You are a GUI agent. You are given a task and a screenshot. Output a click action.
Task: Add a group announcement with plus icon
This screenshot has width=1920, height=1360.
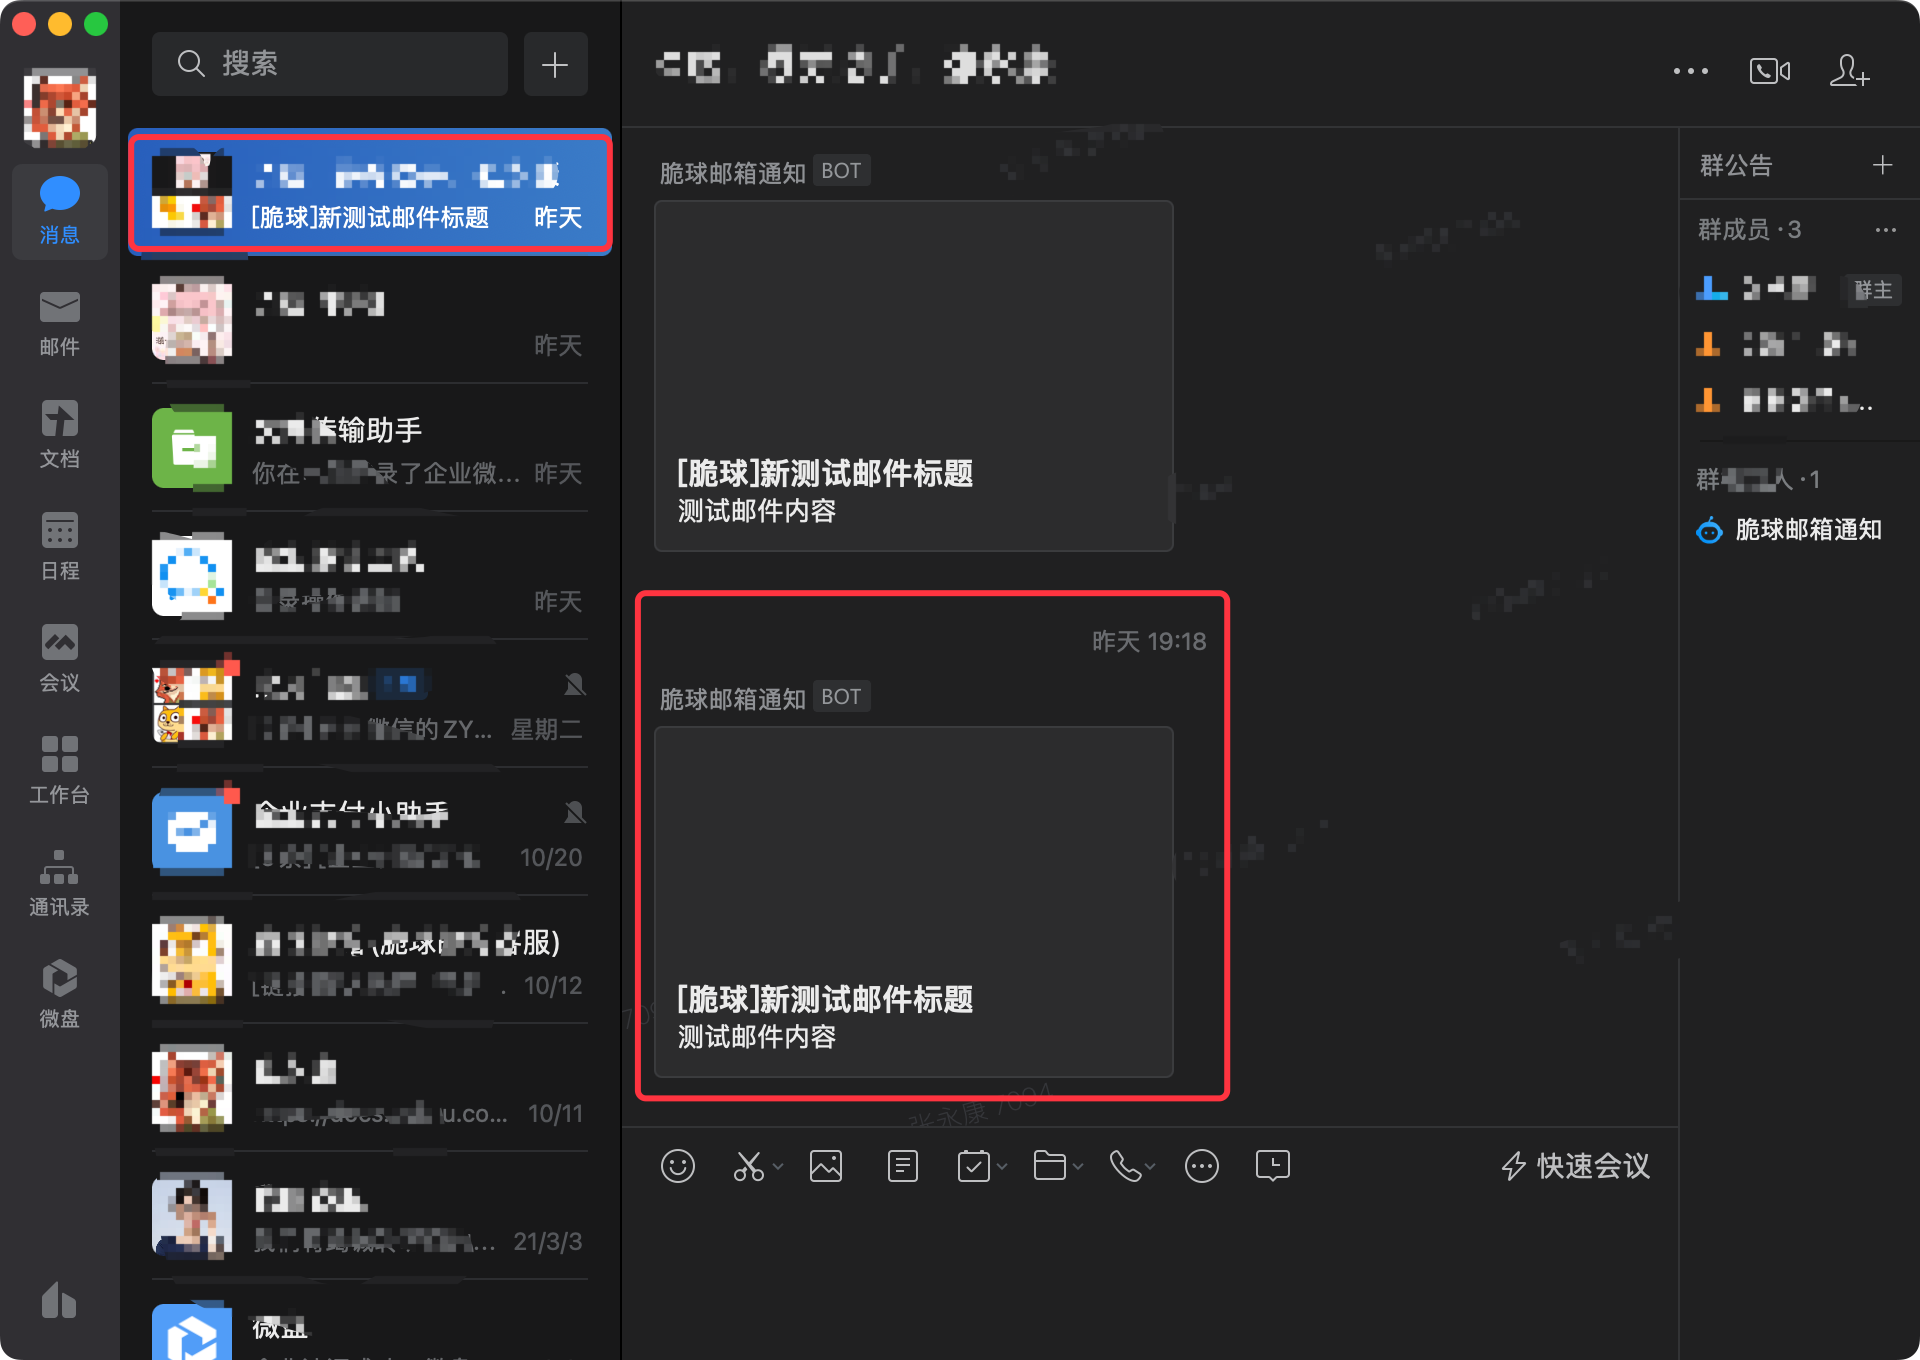pos(1882,165)
